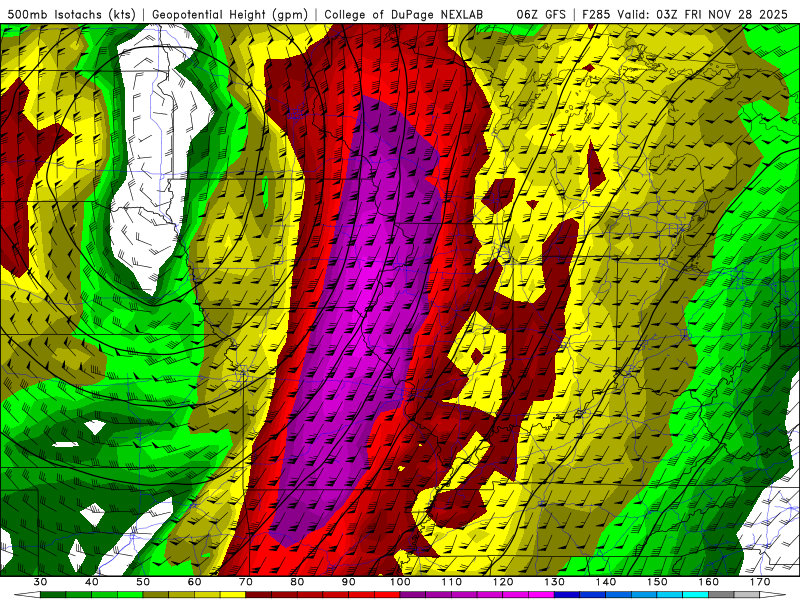This screenshot has height=600, width=800.
Task: Pick the gray swatch starting at 160
Action: (721, 595)
